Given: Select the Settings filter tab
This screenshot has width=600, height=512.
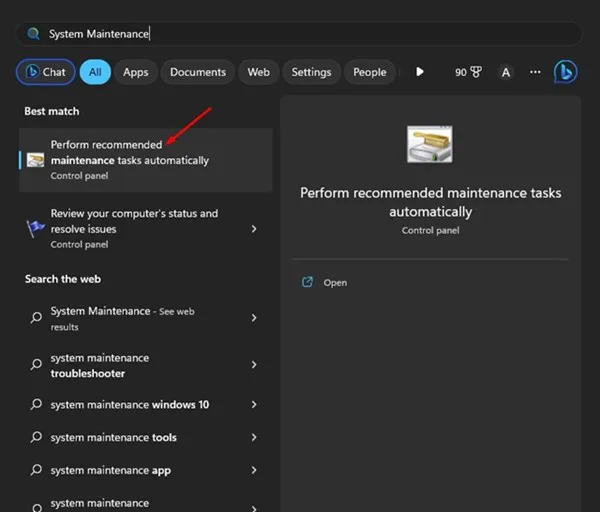Looking at the screenshot, I should coord(311,72).
